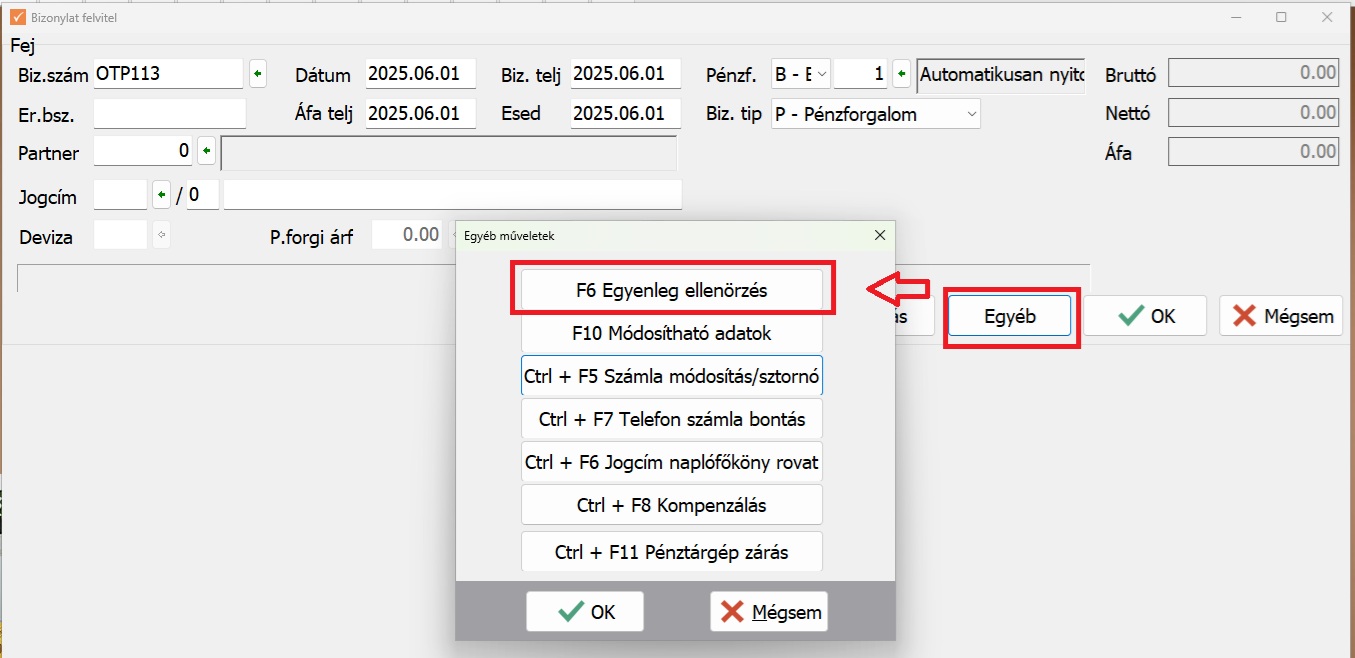The width and height of the screenshot is (1355, 658).
Task: Focus the Dátum date field
Action: click(420, 74)
